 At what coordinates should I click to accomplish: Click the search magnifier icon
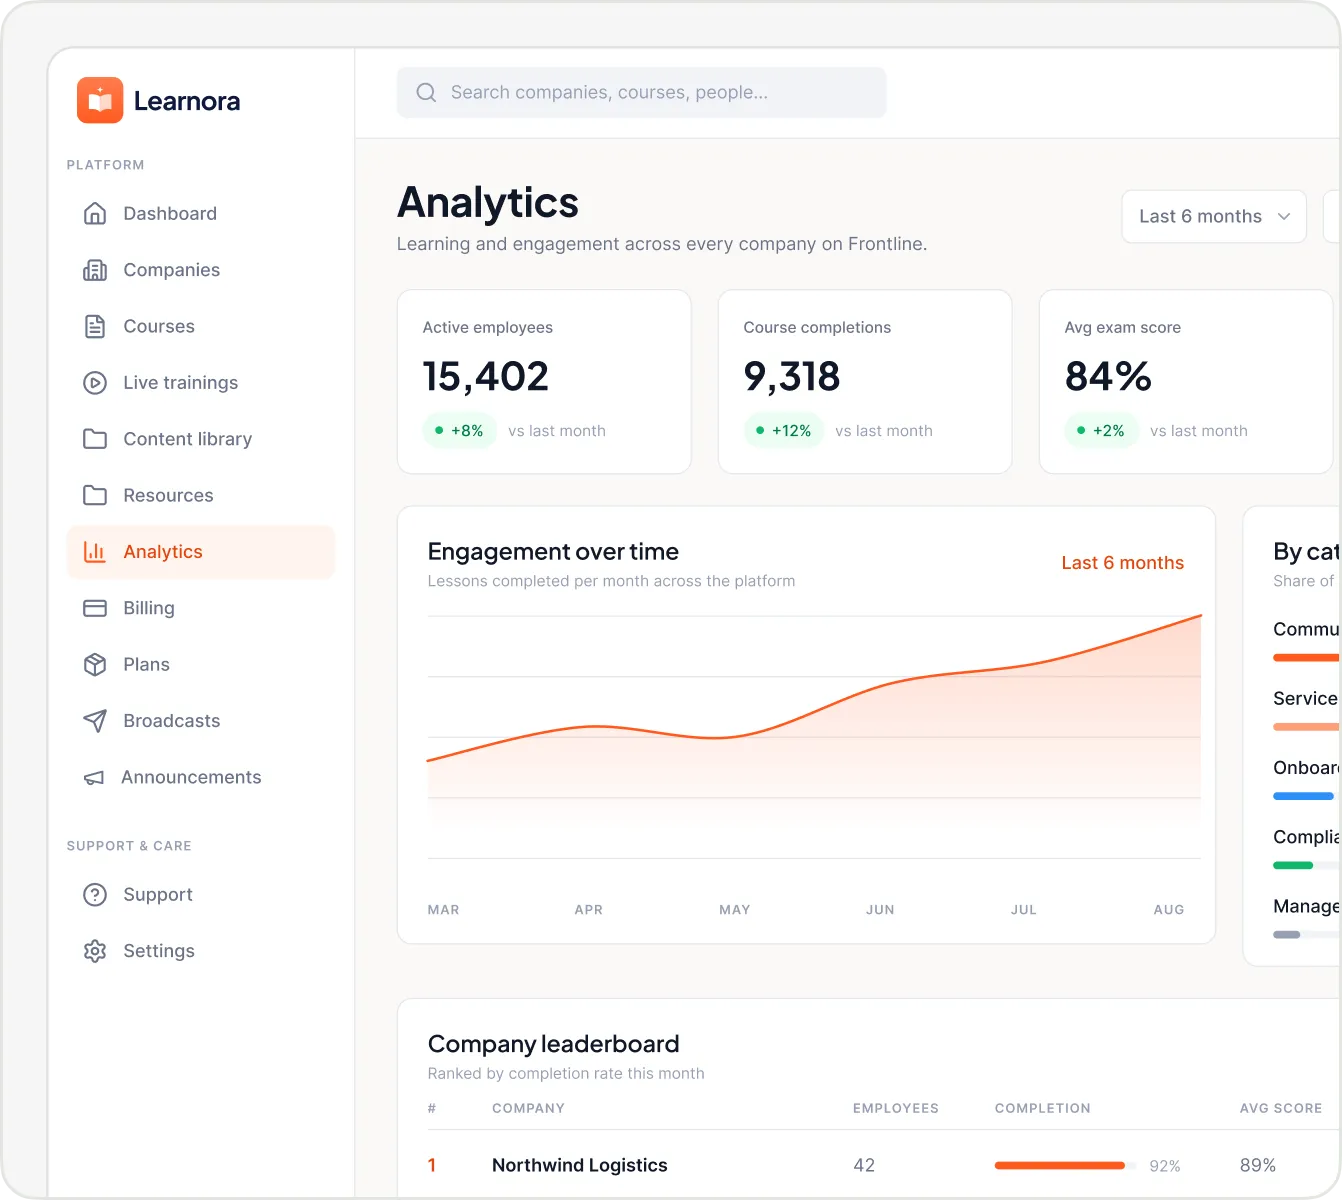tap(426, 92)
